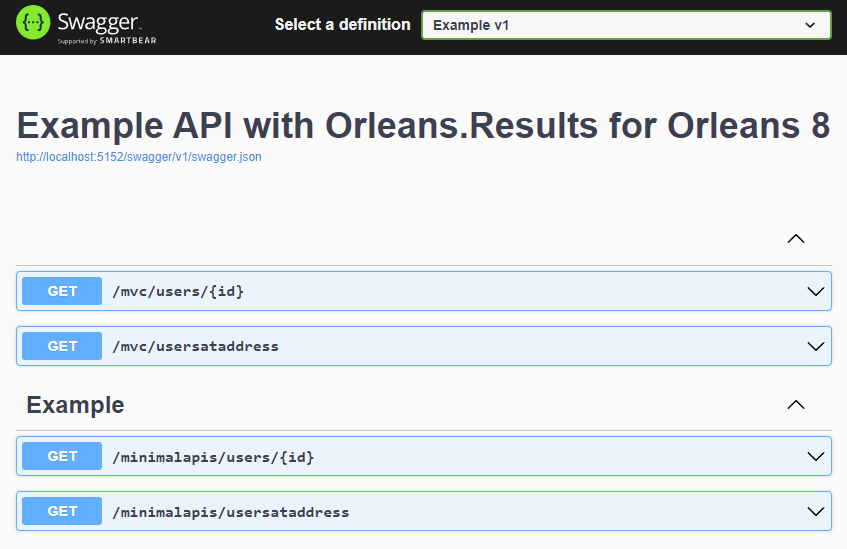
Task: Expand the /mvc/usersataddress endpoint chevron
Action: point(815,346)
